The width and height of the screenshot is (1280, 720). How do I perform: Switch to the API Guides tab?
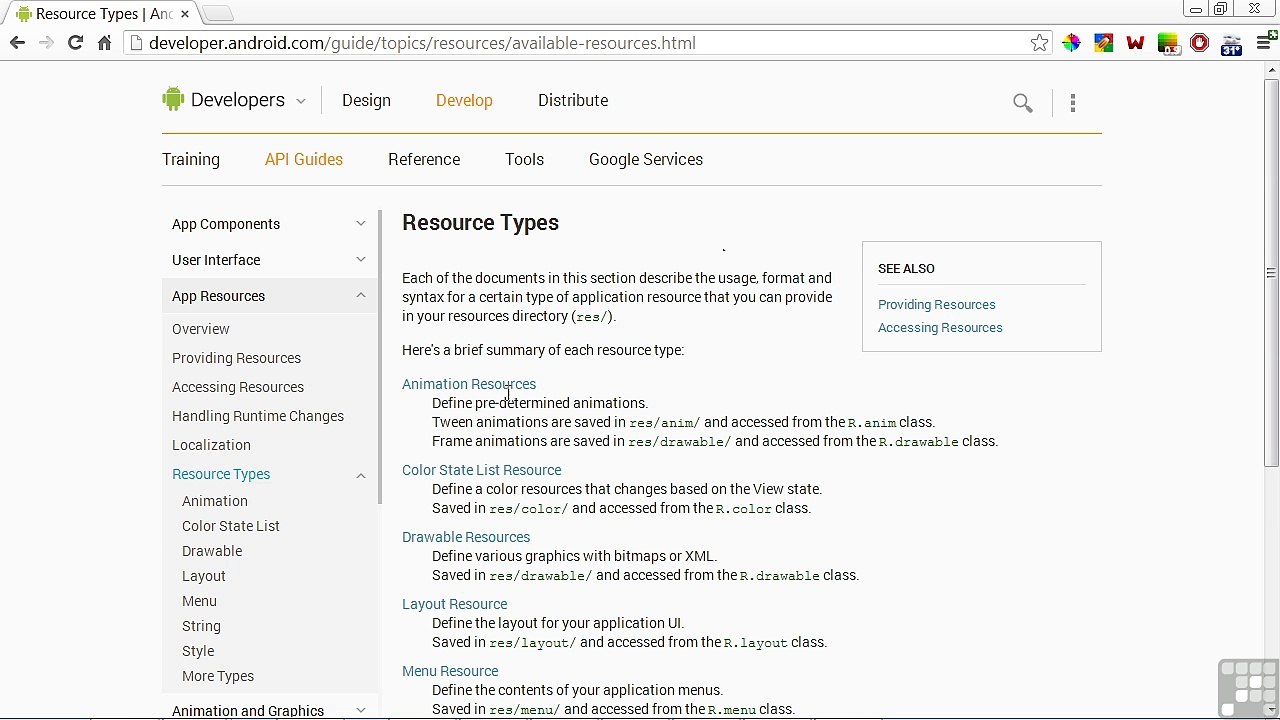pyautogui.click(x=304, y=159)
